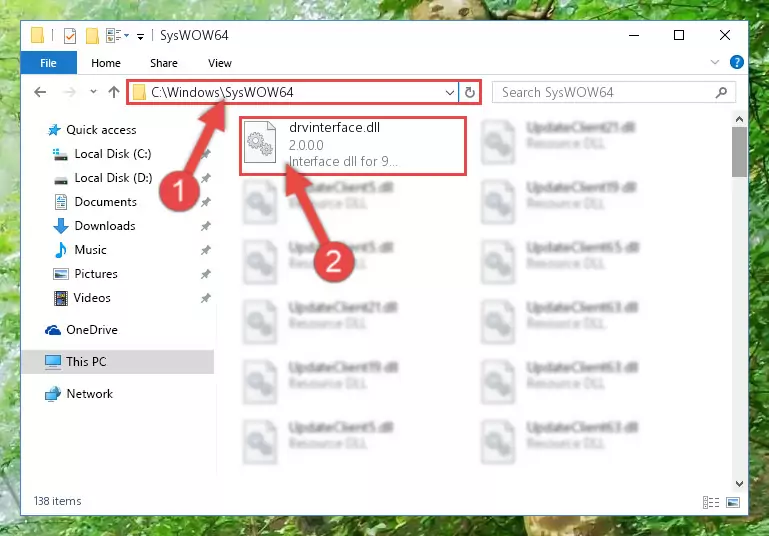Click the drvinterface.dll gear file icon

[x=260, y=142]
